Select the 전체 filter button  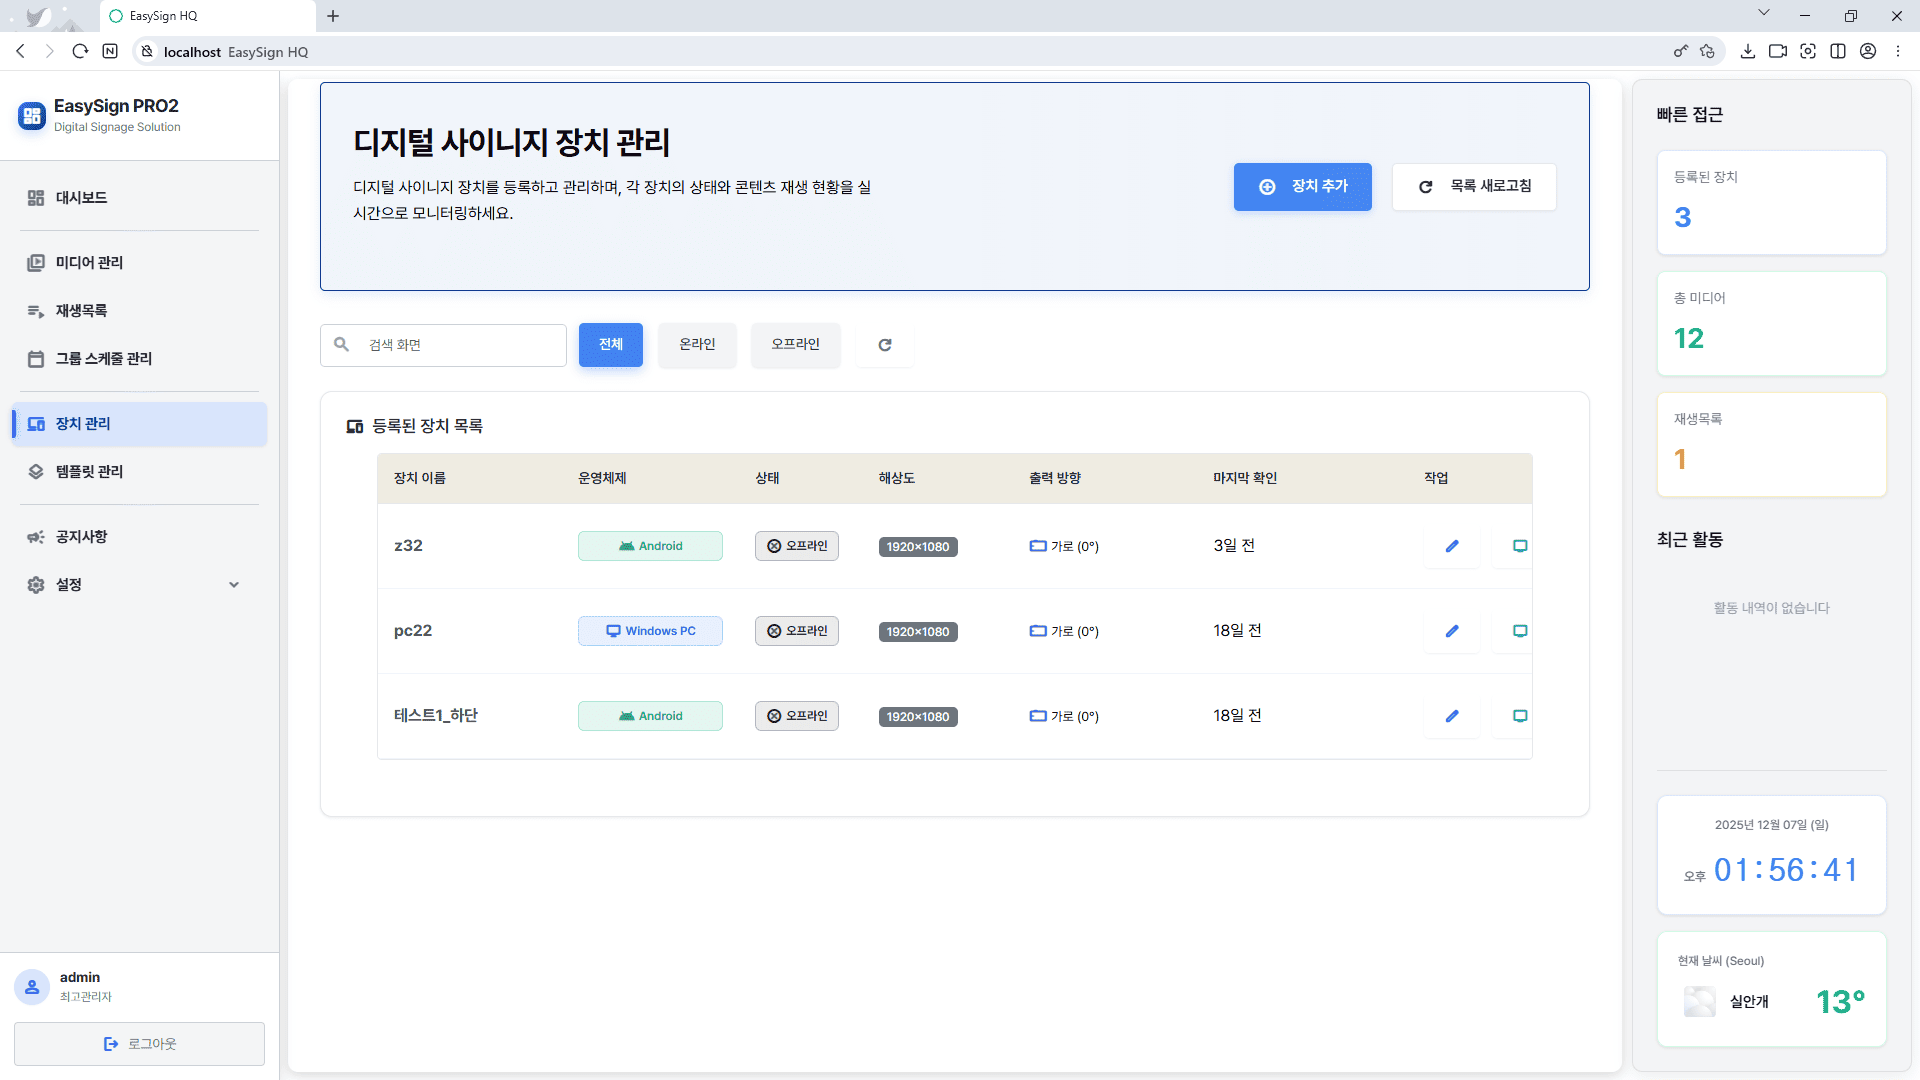coord(610,345)
